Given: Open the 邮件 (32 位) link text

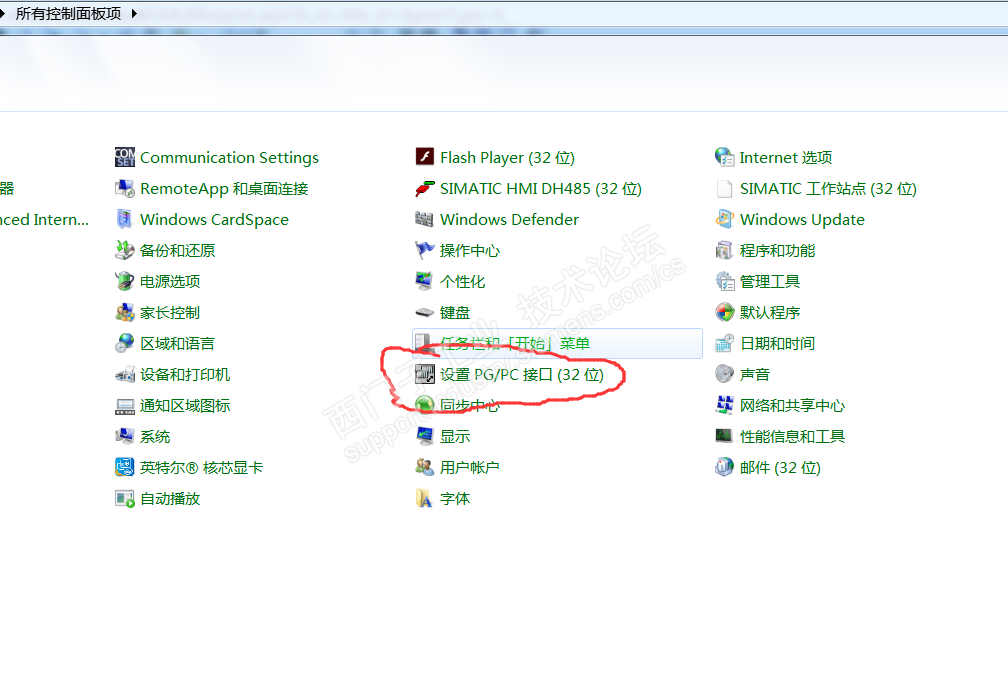Looking at the screenshot, I should [780, 467].
